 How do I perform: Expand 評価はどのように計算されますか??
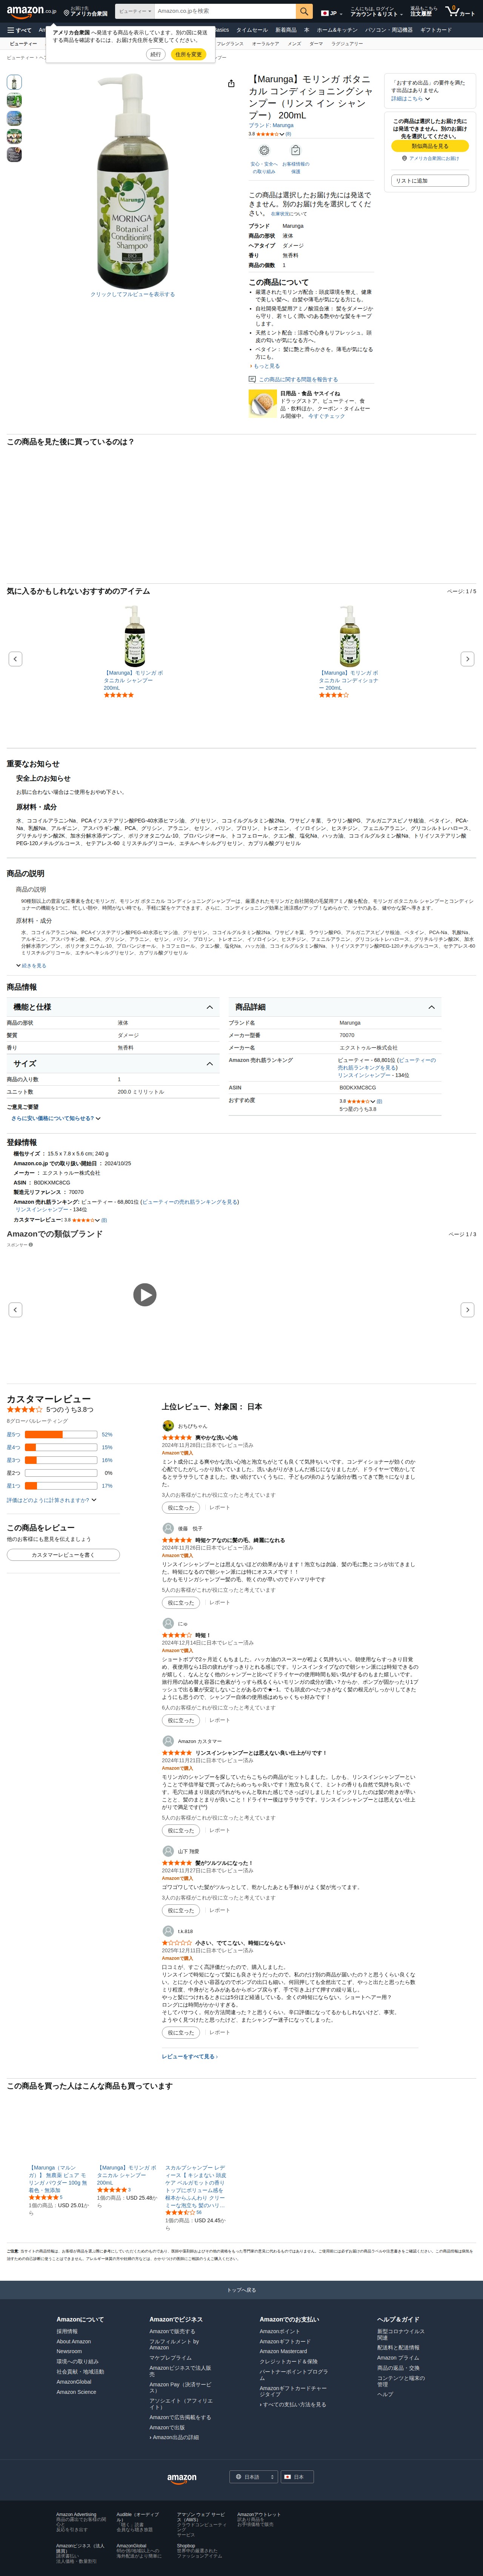point(52,1500)
